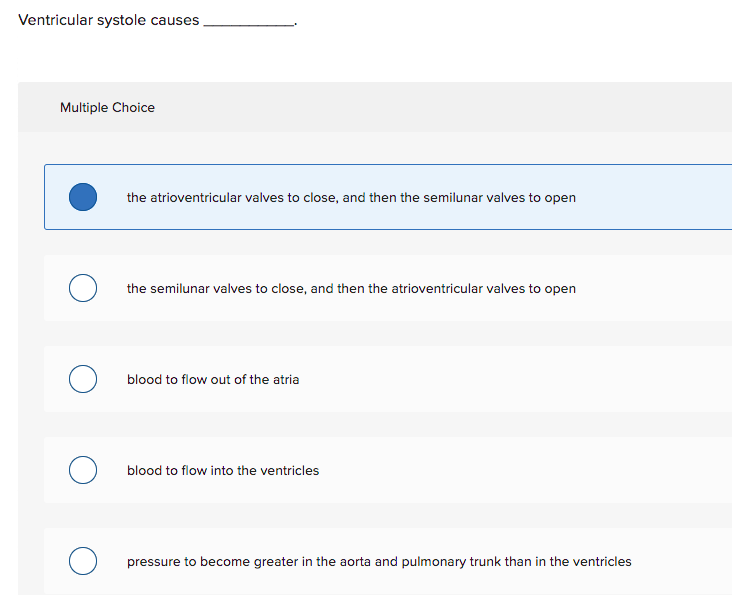Click the text 'blood to flow out of the atria'
This screenshot has width=732, height=595.
coord(213,379)
